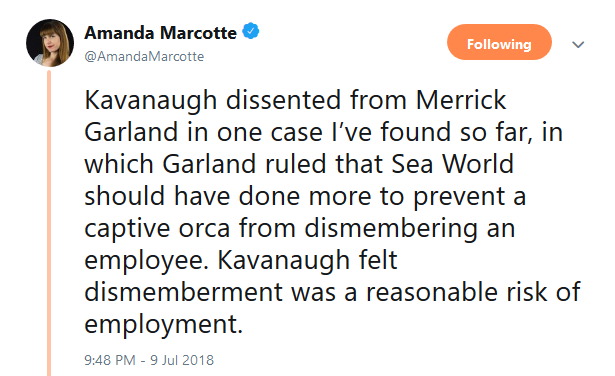The height and width of the screenshot is (376, 615).
Task: Click the word dismembering in the tweet
Action: coord(391,229)
